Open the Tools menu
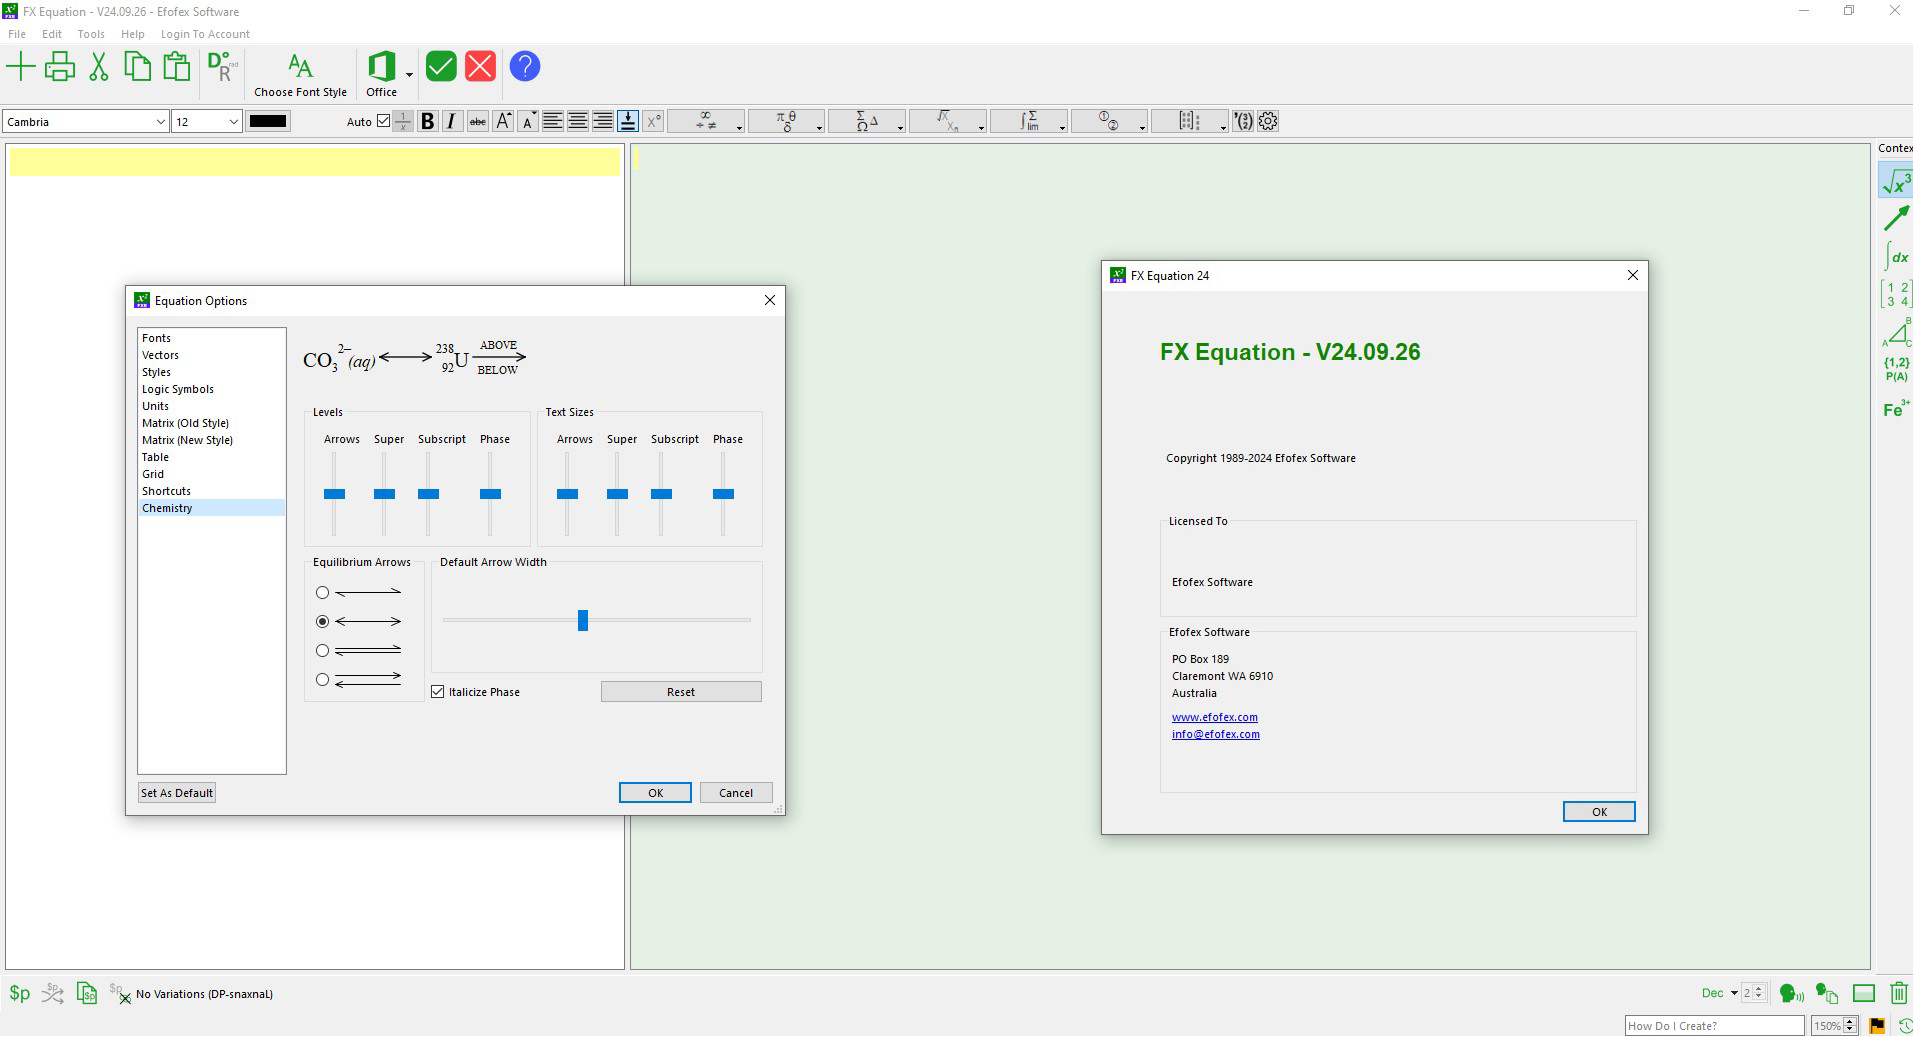Viewport: 1913px width, 1041px height. coord(91,33)
